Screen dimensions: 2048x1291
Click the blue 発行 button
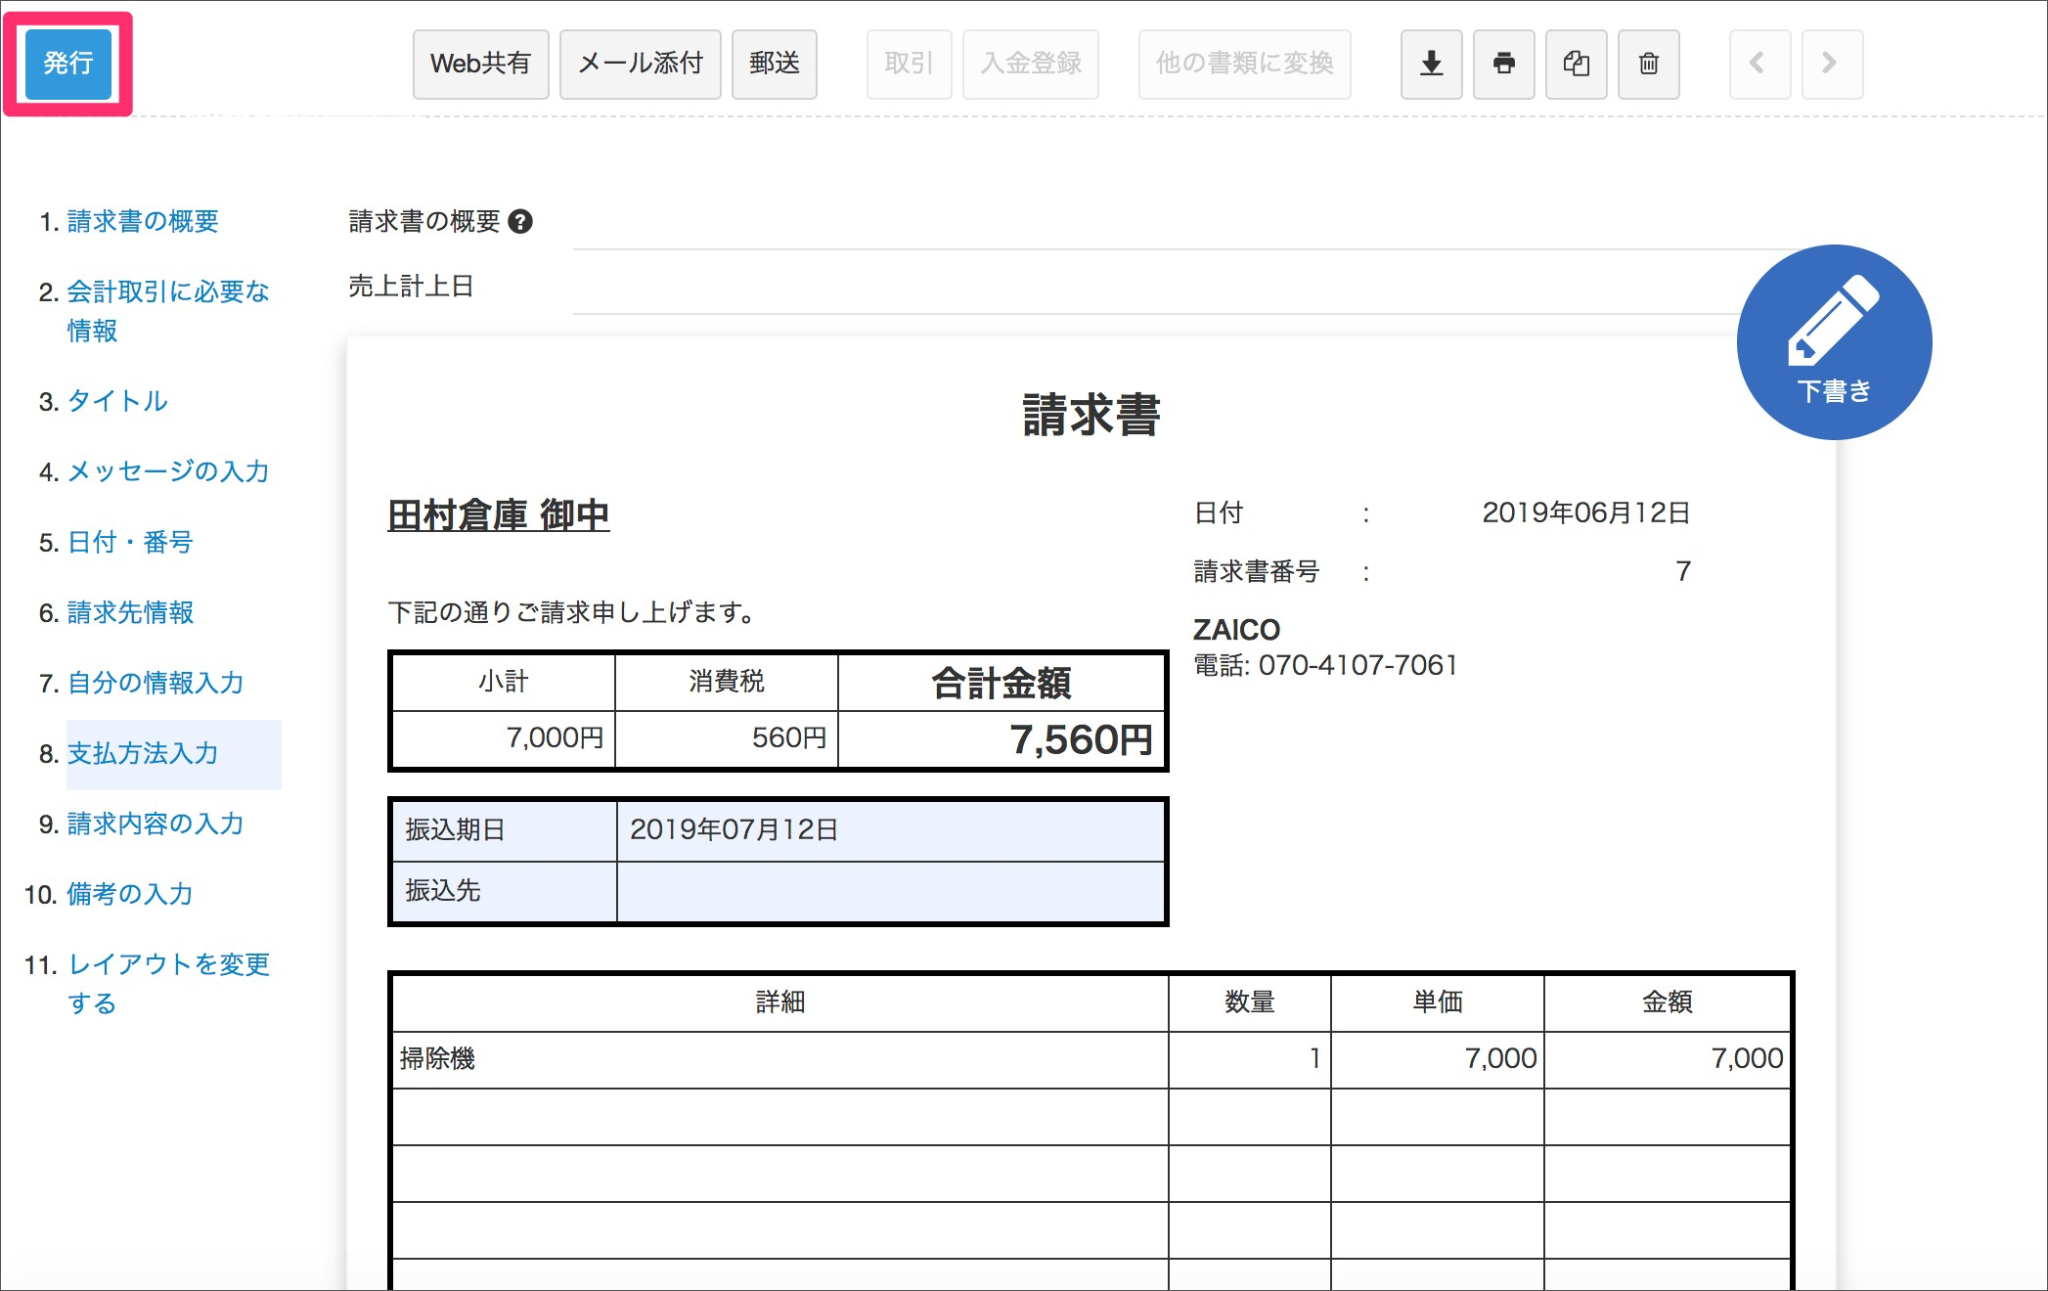tap(68, 64)
